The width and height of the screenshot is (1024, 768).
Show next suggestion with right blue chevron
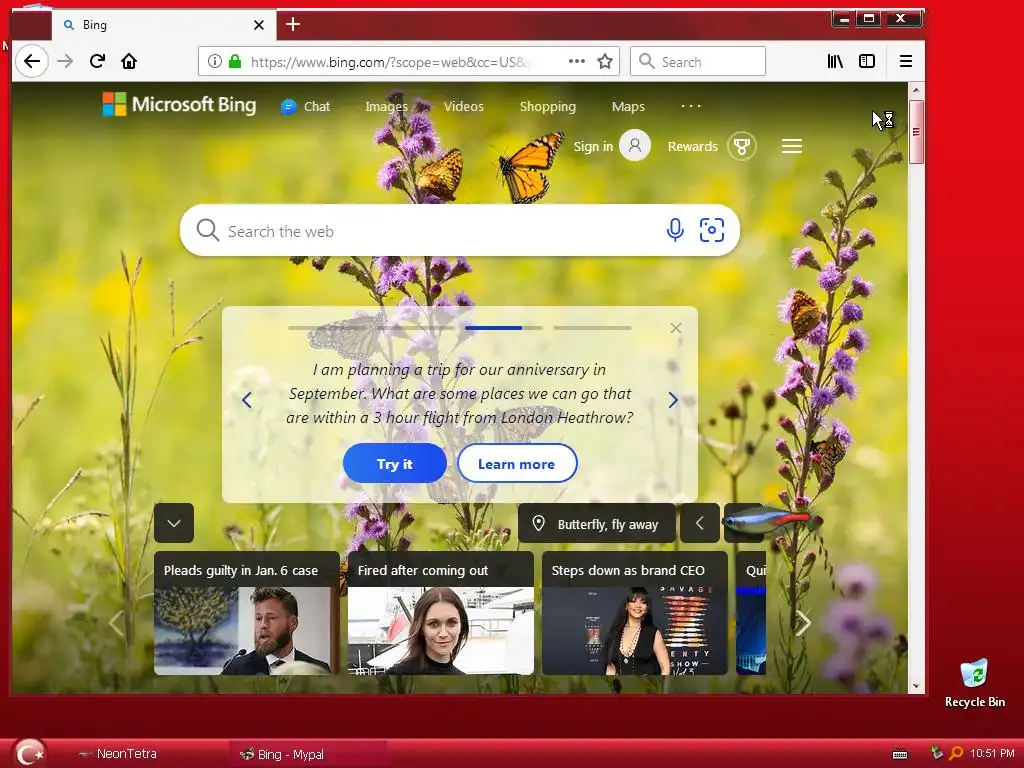pyautogui.click(x=673, y=400)
